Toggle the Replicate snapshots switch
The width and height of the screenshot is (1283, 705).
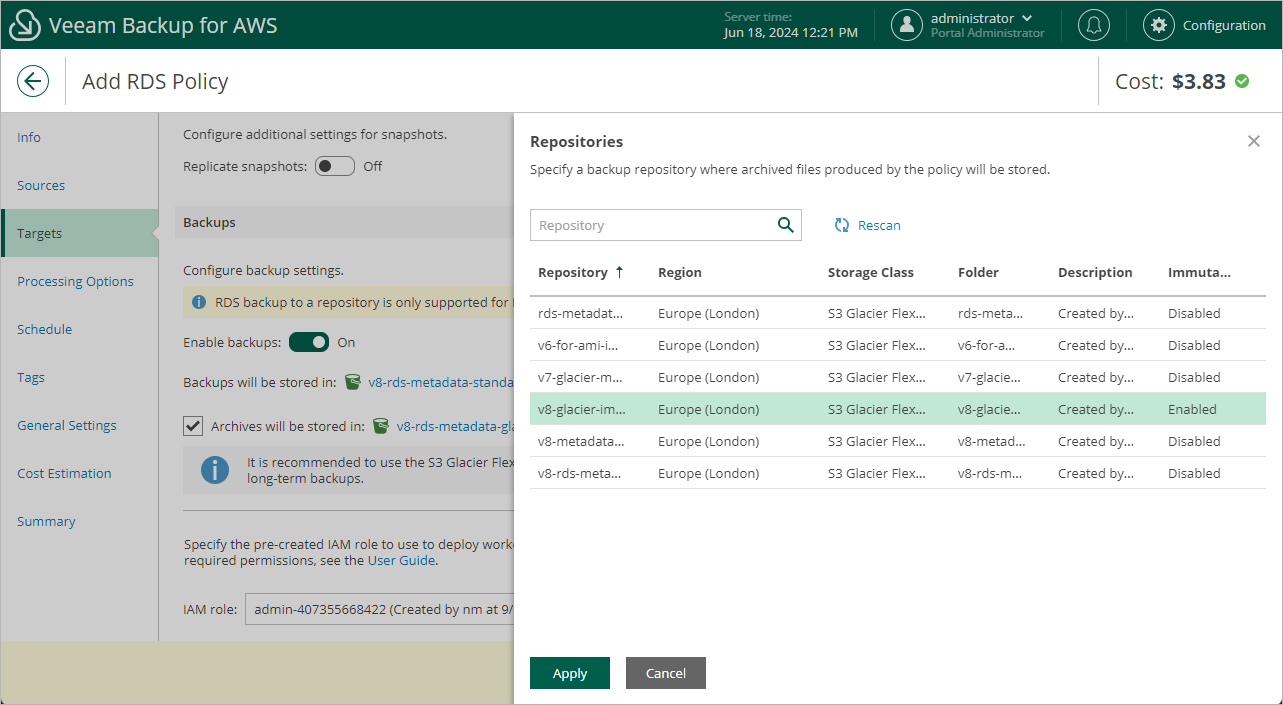tap(335, 166)
